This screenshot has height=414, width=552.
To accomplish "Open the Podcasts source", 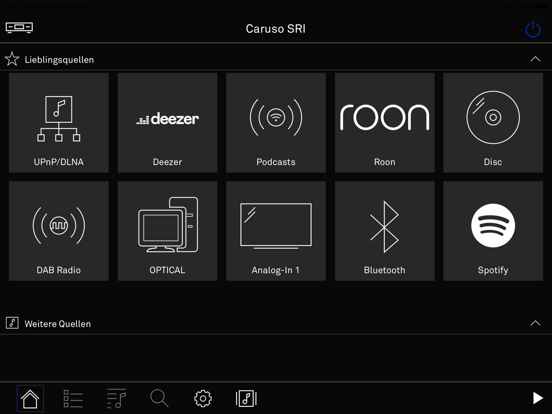I will (x=276, y=123).
